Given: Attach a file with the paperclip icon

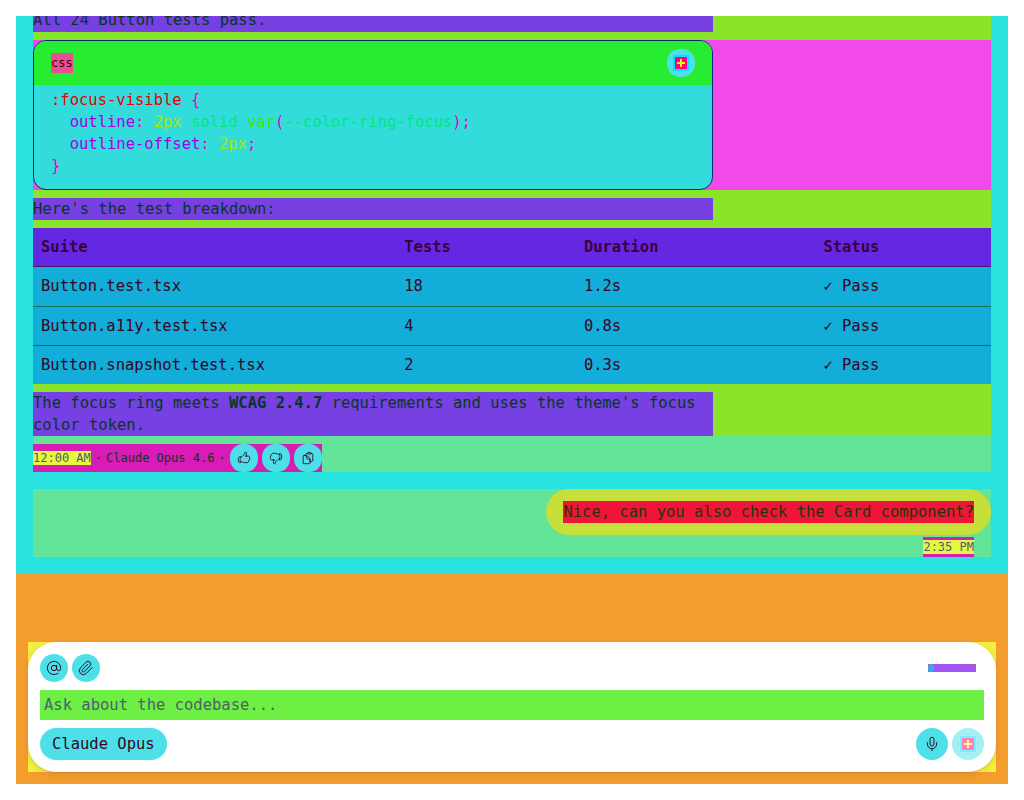Looking at the screenshot, I should [86, 668].
